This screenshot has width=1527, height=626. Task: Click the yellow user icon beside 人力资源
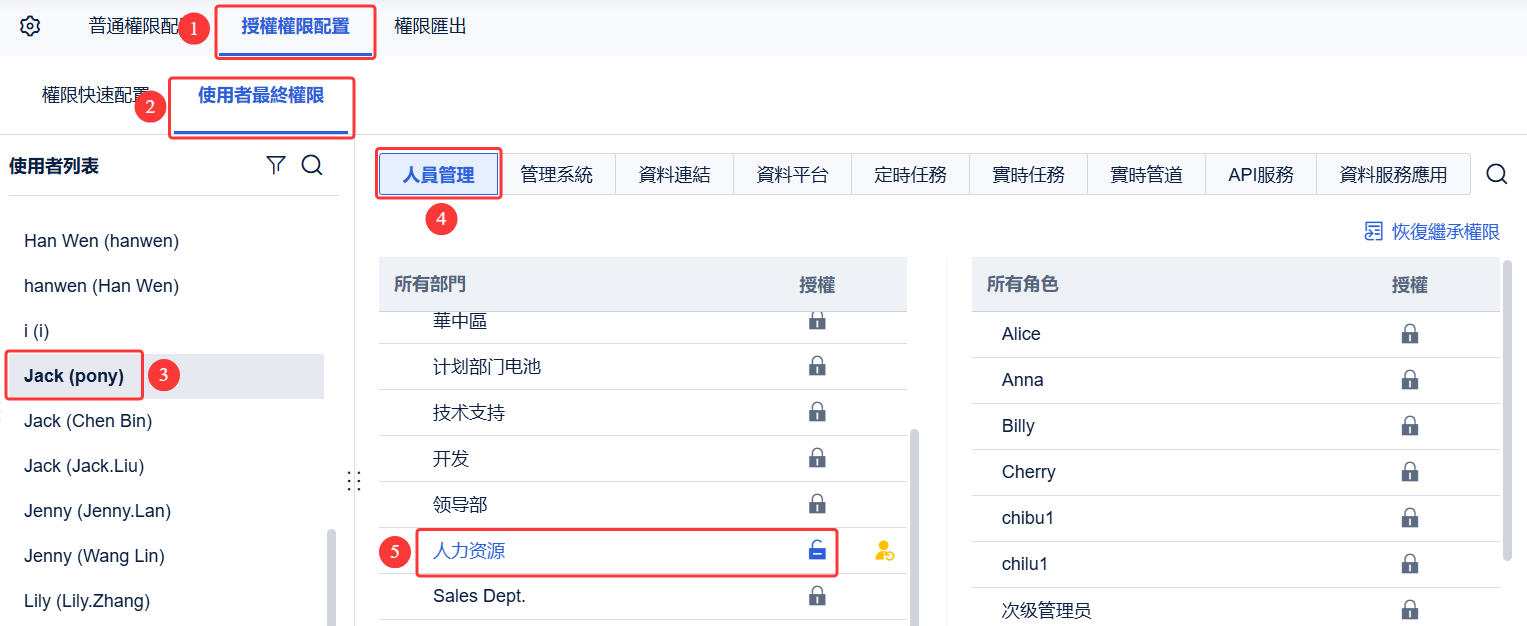pos(884,550)
